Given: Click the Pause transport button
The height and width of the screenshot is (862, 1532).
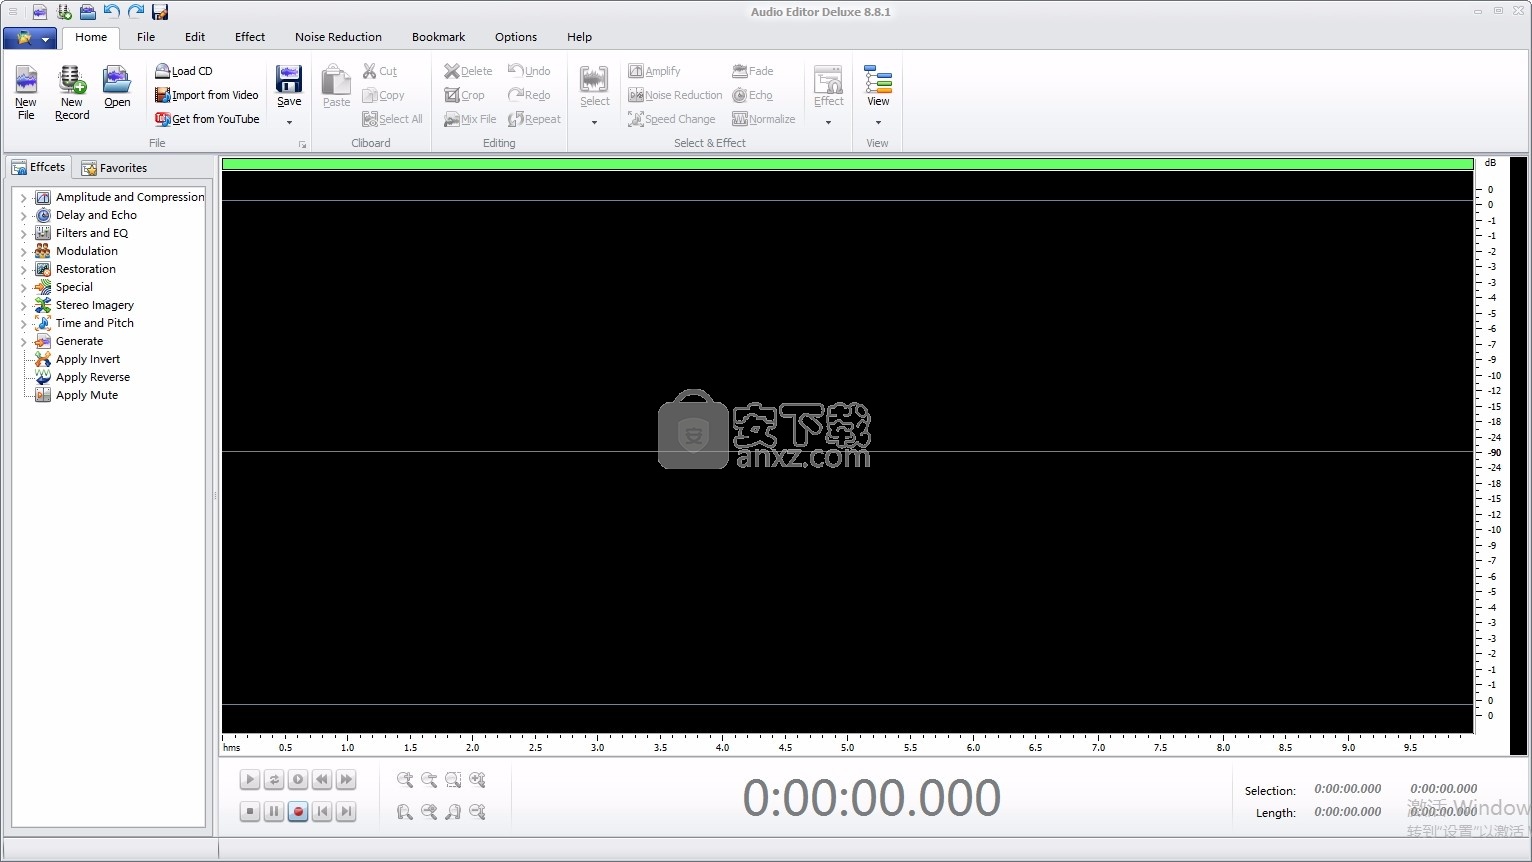Looking at the screenshot, I should pos(274,811).
